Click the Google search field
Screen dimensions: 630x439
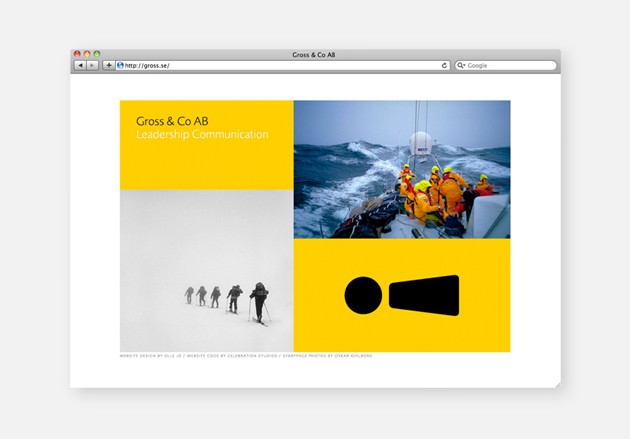(505, 65)
